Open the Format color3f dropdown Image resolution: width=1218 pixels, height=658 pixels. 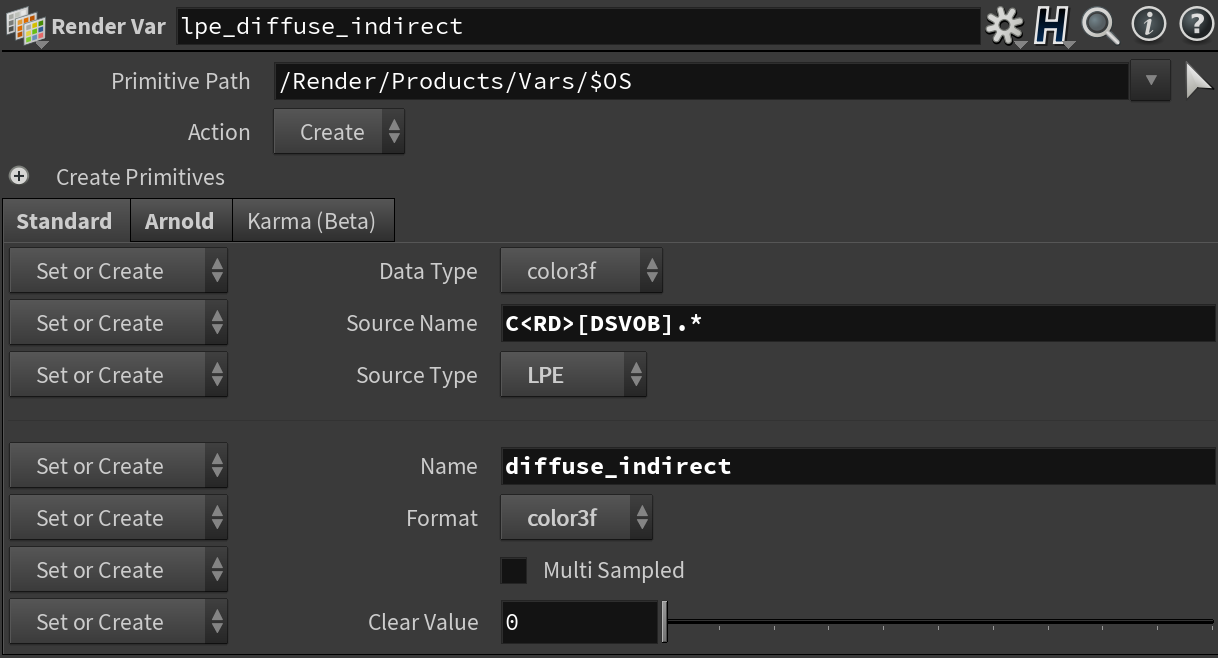coord(575,518)
